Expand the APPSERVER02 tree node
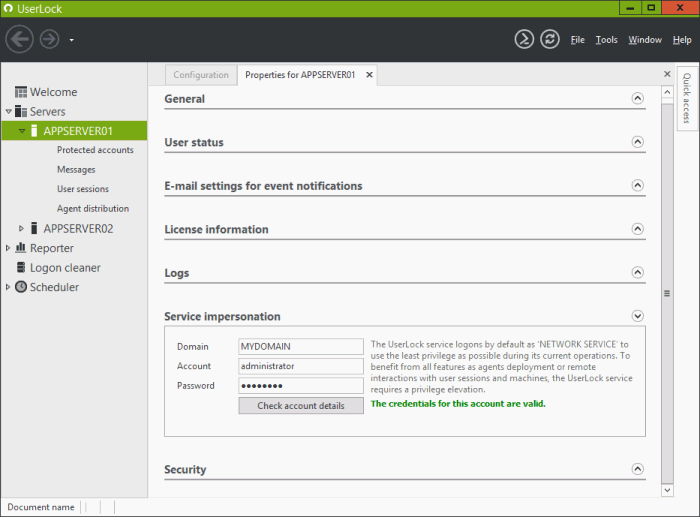 click(x=21, y=229)
